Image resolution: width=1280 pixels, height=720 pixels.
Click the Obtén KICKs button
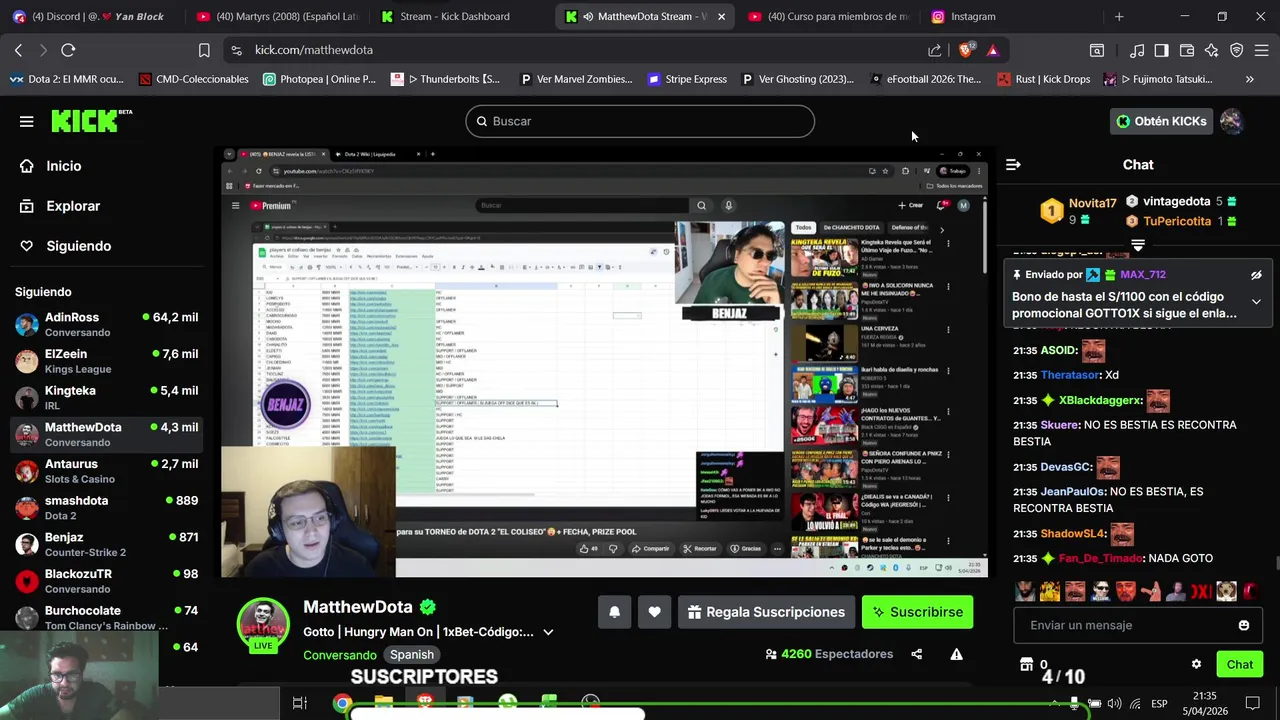[1161, 121]
